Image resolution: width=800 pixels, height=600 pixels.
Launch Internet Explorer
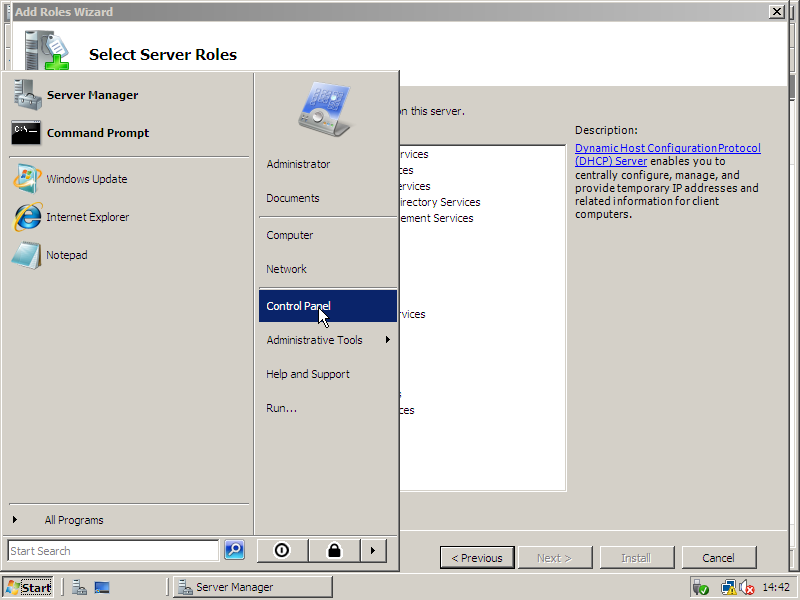coord(87,217)
